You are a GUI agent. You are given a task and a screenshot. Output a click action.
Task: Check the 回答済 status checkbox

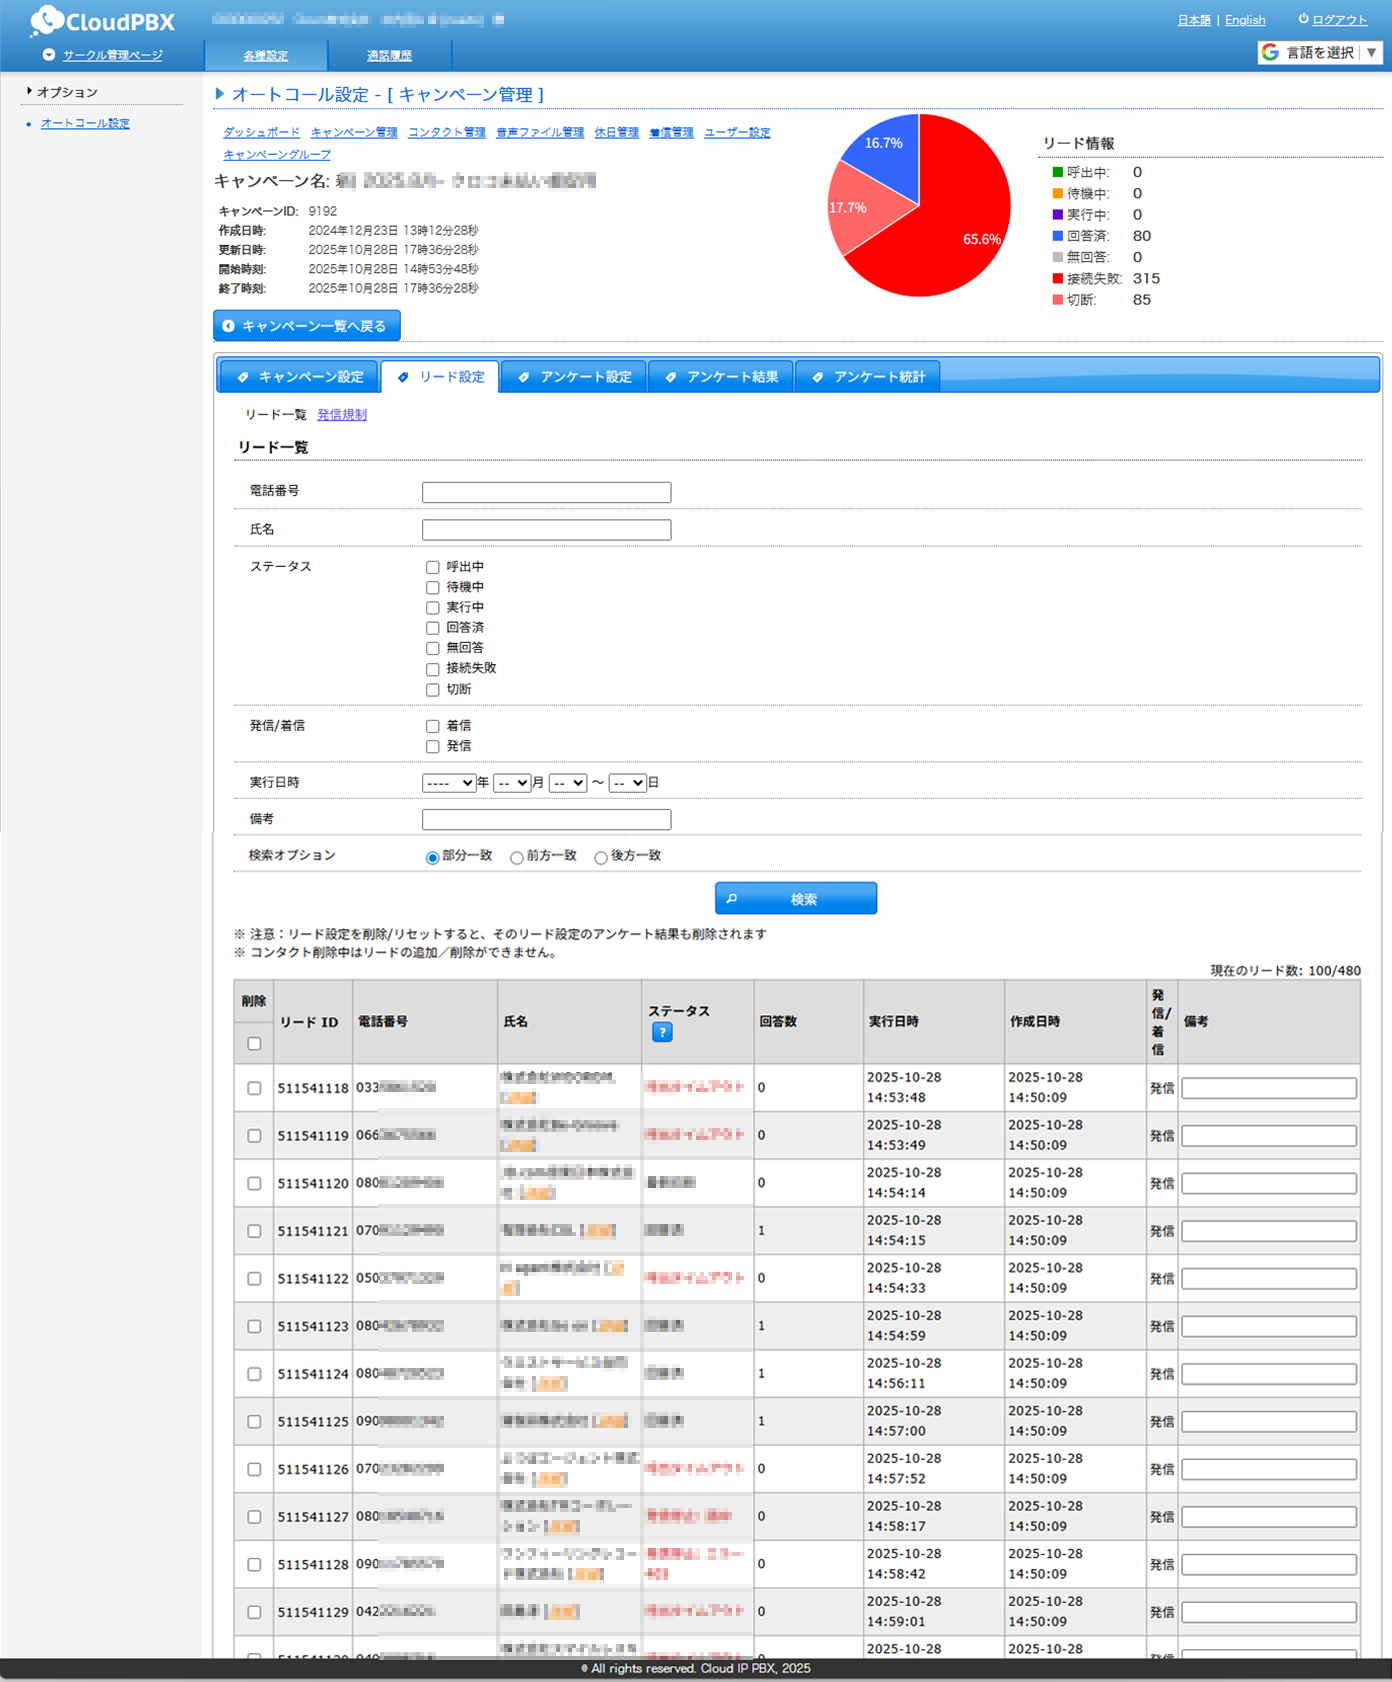433,628
